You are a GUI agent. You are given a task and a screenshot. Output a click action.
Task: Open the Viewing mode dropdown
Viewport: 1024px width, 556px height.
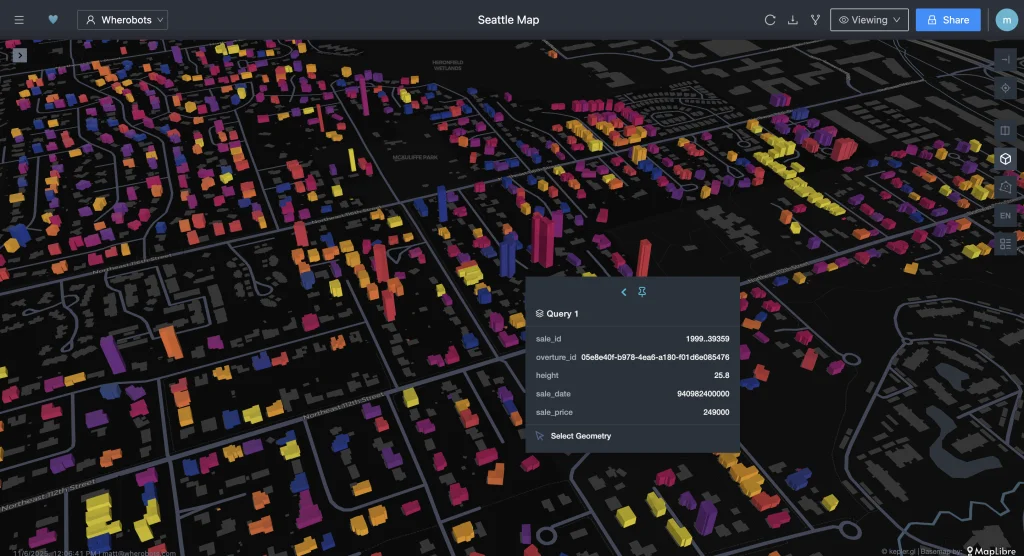(869, 20)
